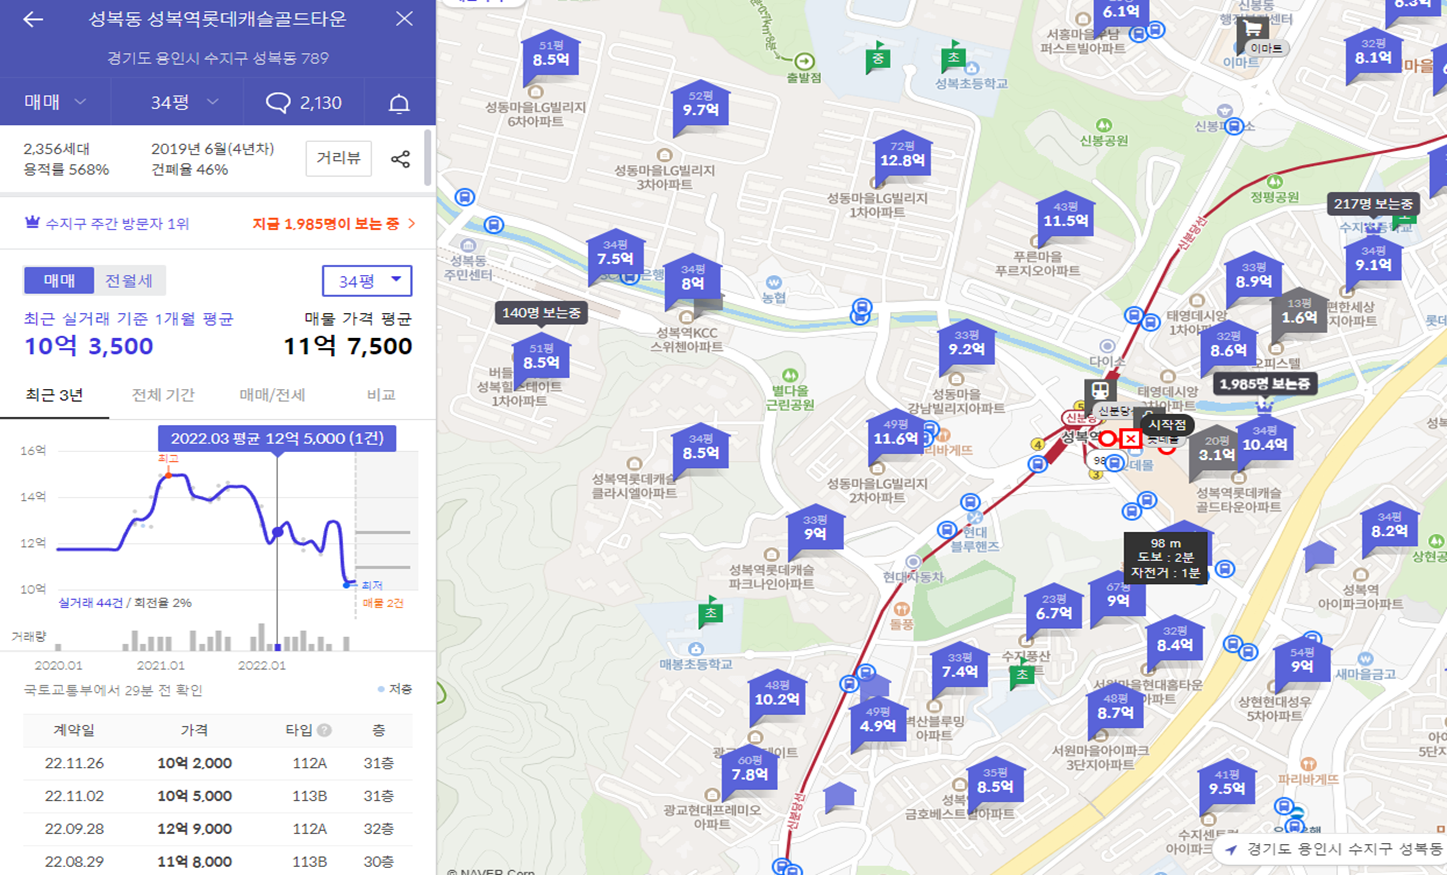Click the 54평 9억 price marker
Viewport: 1447px width, 875px height.
(x=1302, y=665)
